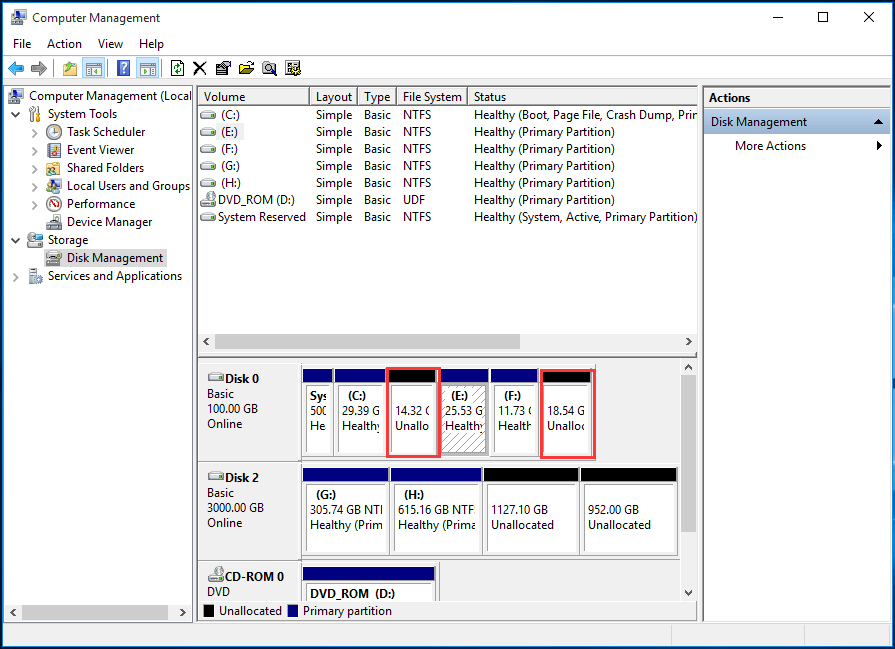Open the Properties toolbar icon

pyautogui.click(x=223, y=68)
